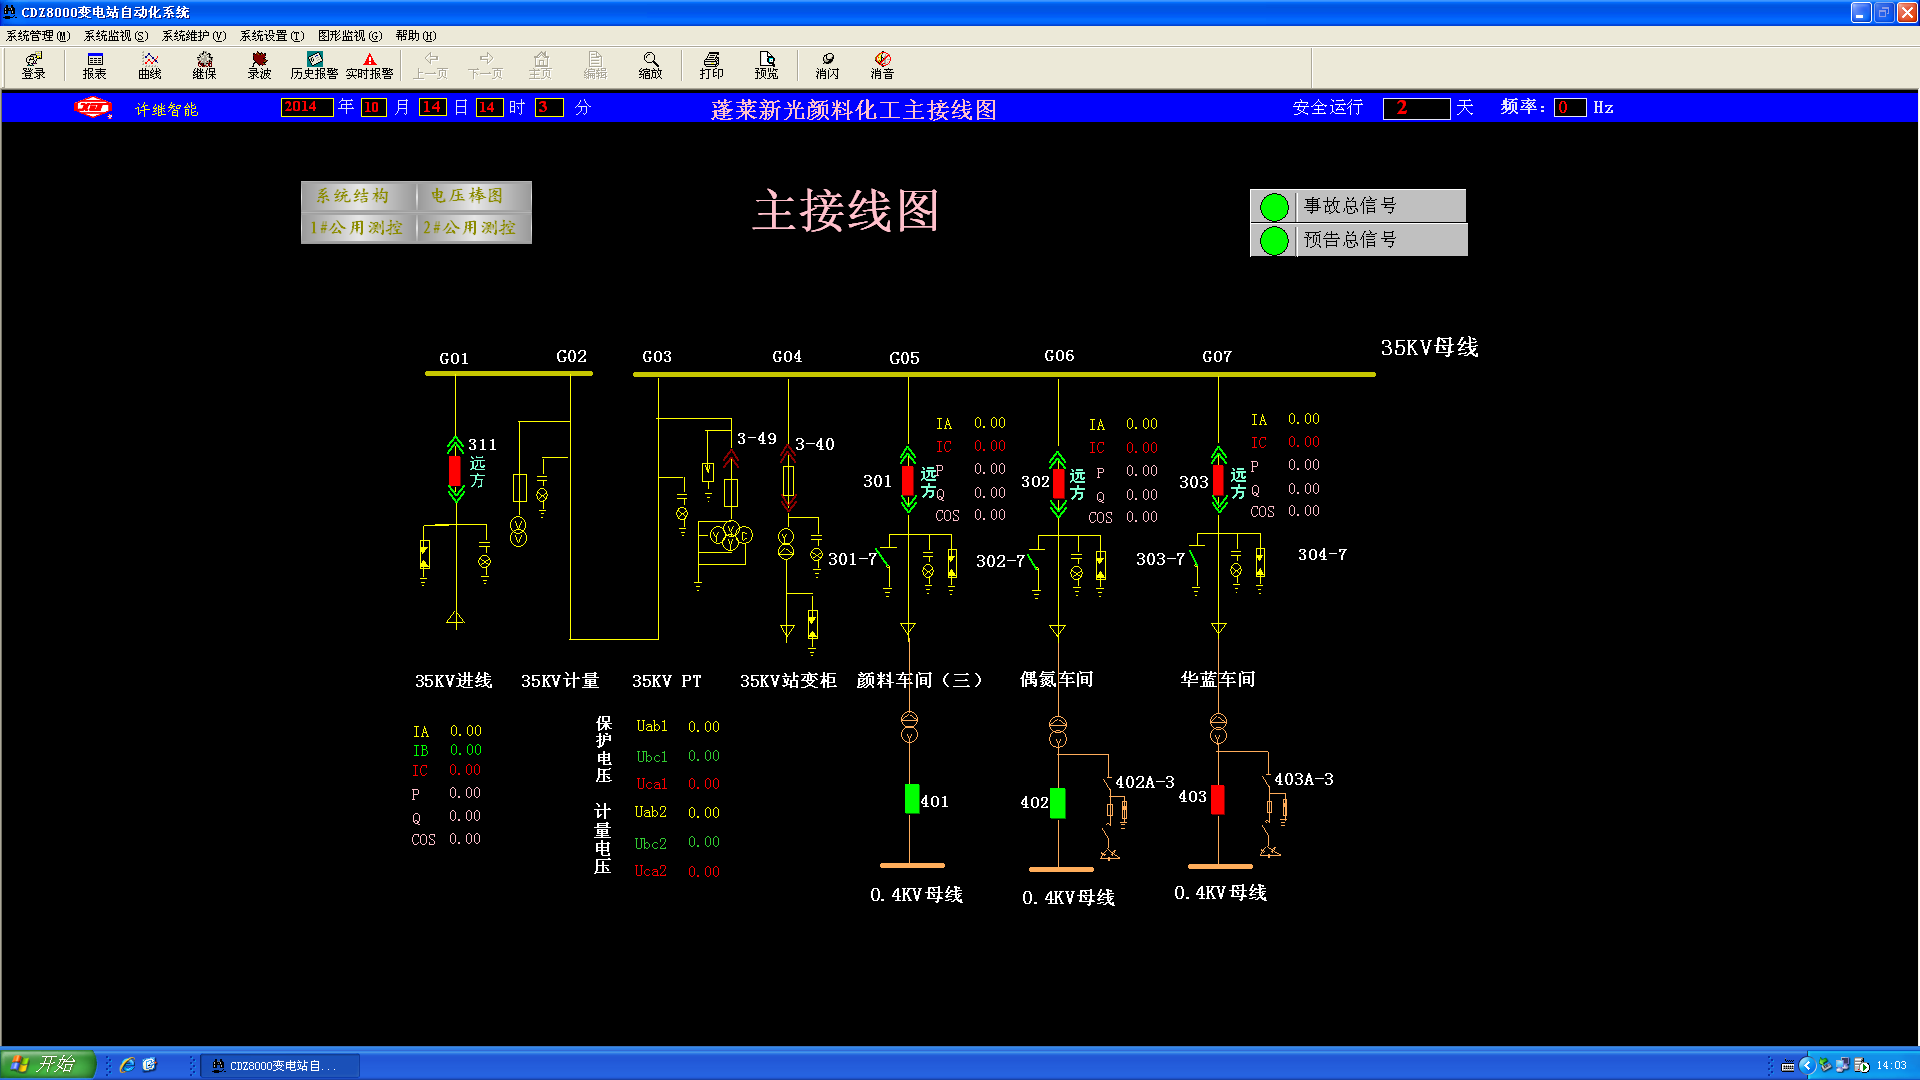
Task: Toggle the green 401 breaker
Action: [x=912, y=799]
